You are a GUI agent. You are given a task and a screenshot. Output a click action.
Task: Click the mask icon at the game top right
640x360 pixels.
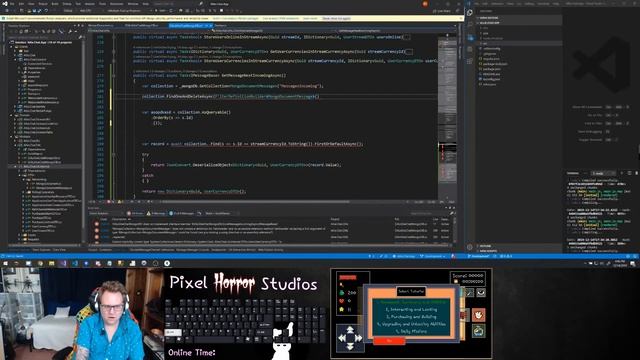(481, 293)
